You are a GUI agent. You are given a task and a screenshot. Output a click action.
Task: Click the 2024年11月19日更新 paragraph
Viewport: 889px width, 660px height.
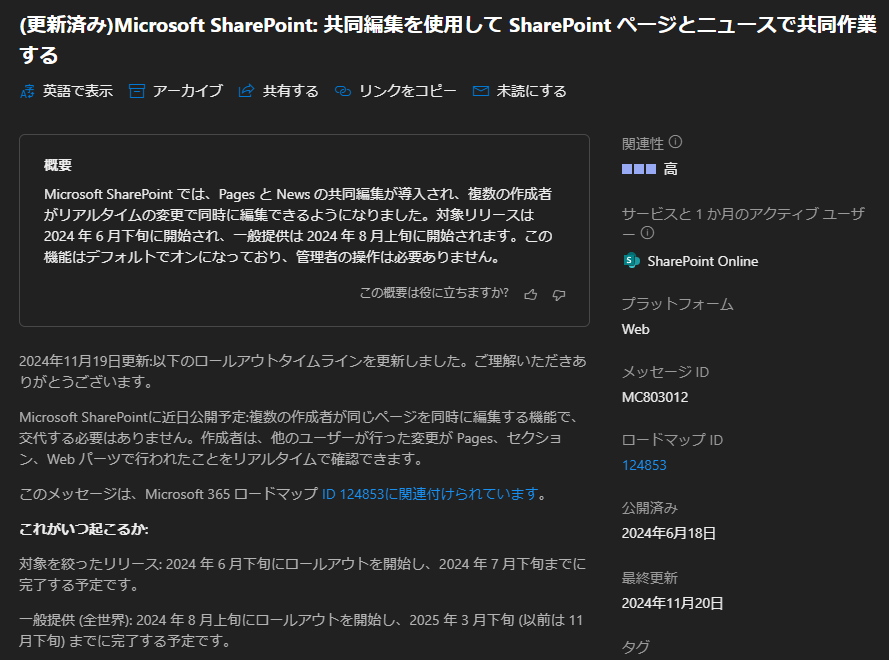coord(303,371)
